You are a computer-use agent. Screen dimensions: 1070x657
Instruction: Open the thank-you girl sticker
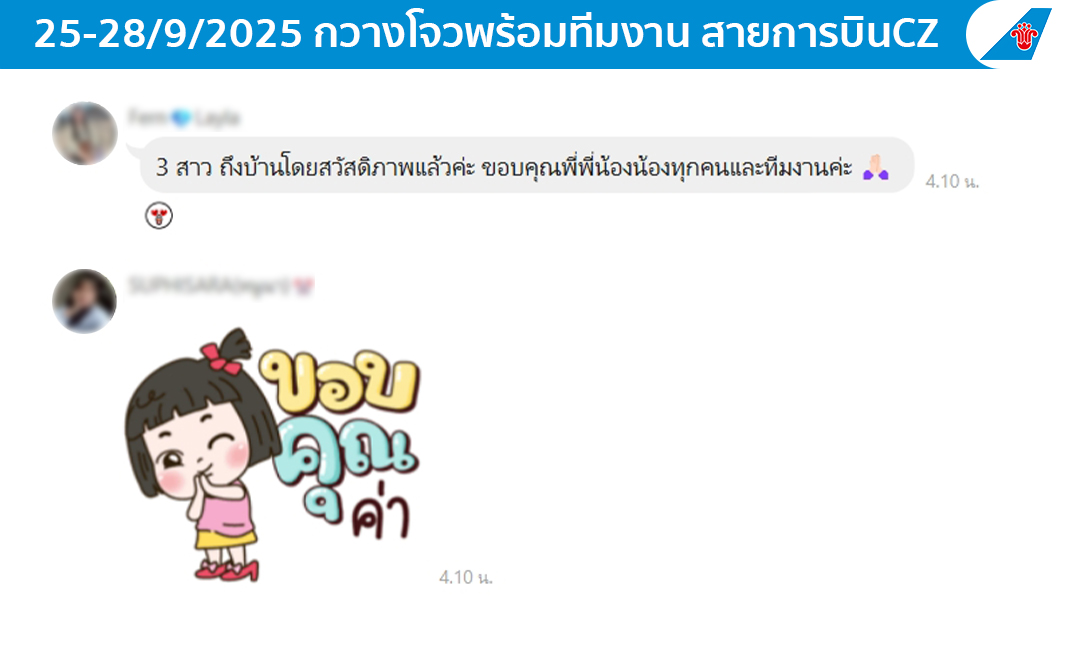coord(273,455)
